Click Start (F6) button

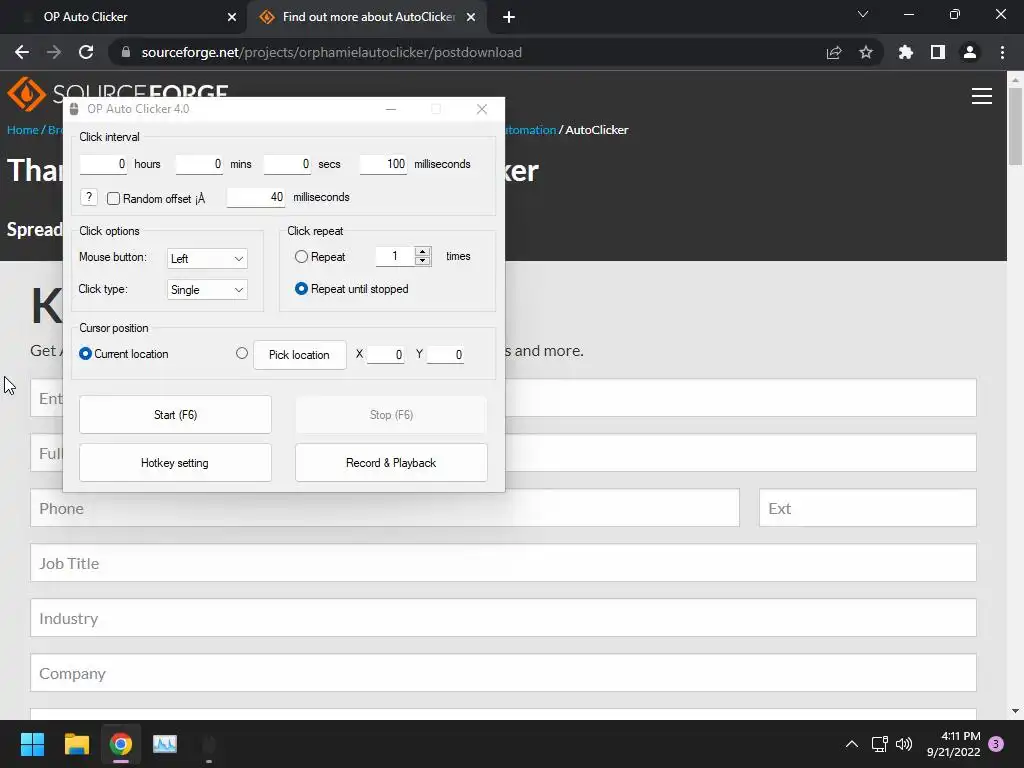pos(175,415)
